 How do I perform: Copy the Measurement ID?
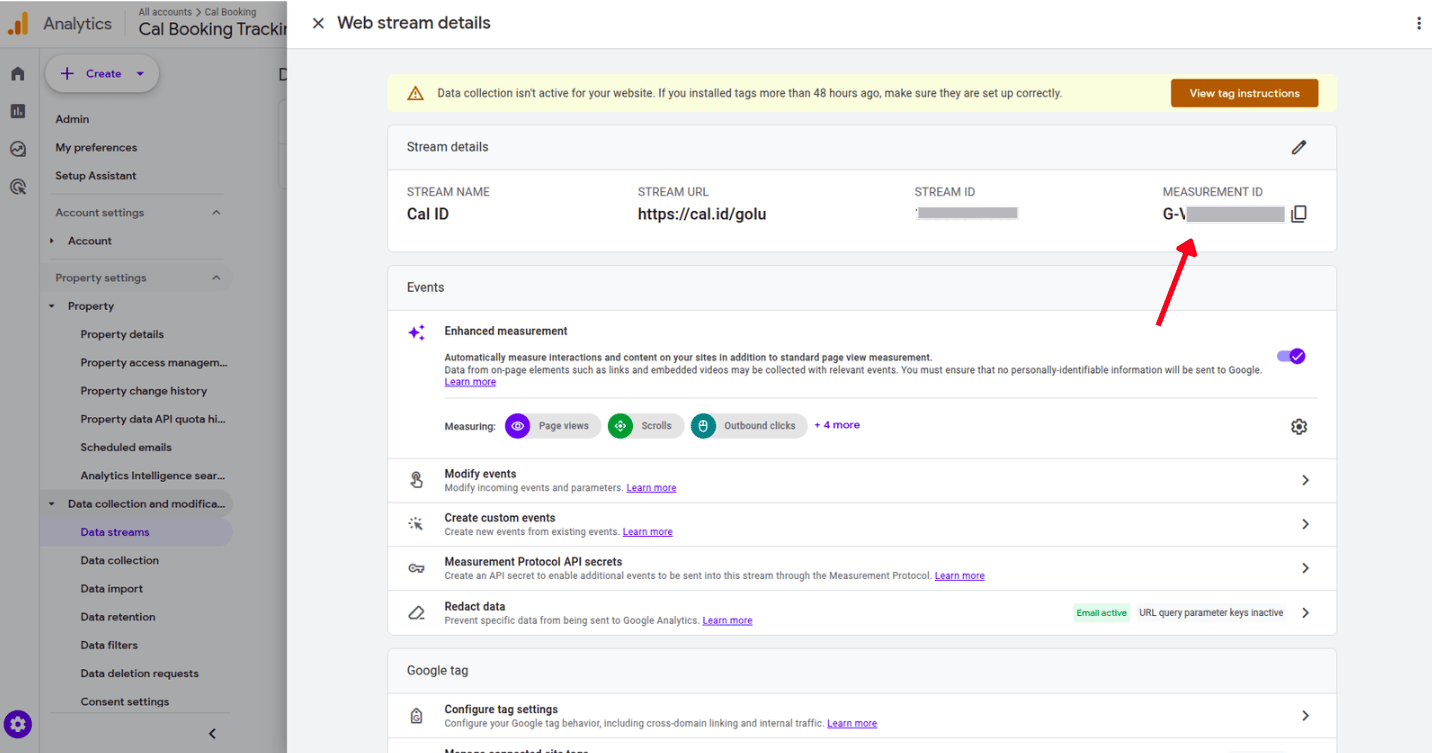[1299, 214]
